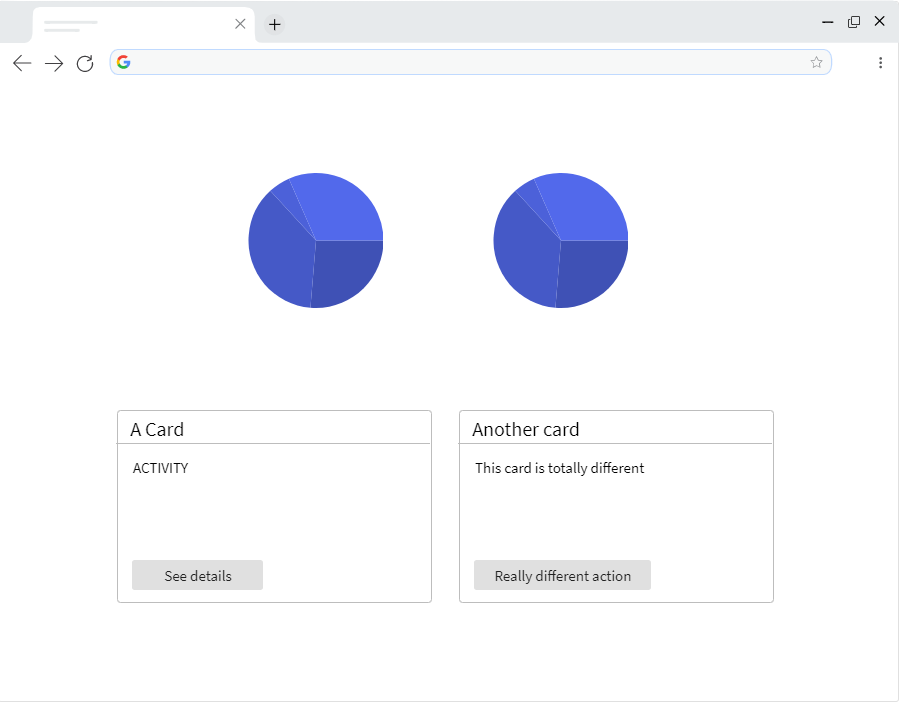The image size is (901, 702).
Task: Click the Google favicon in the address bar
Action: click(x=123, y=61)
